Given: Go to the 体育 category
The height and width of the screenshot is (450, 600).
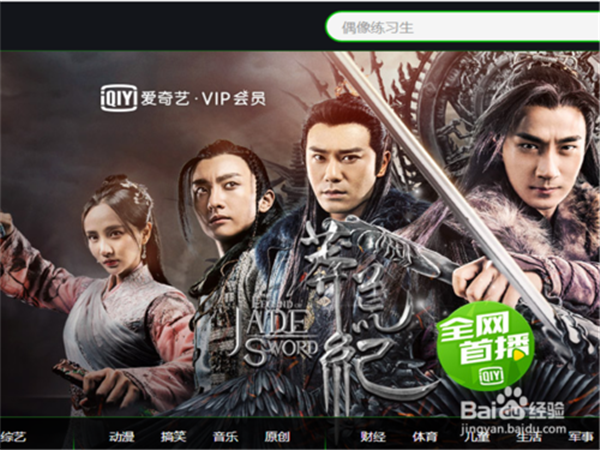Looking at the screenshot, I should (x=425, y=436).
